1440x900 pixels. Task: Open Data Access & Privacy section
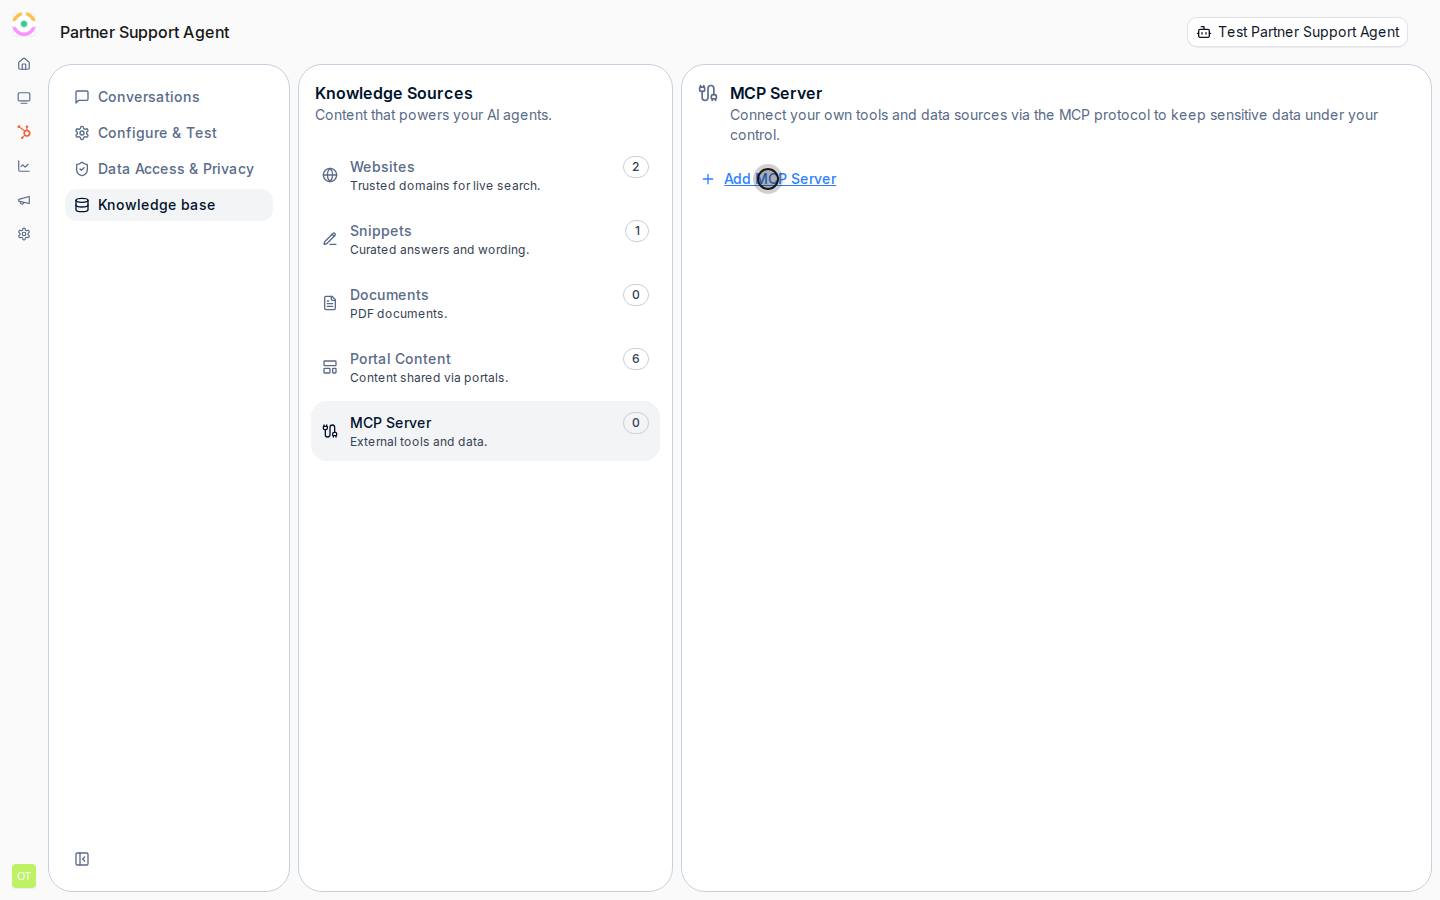click(169, 169)
